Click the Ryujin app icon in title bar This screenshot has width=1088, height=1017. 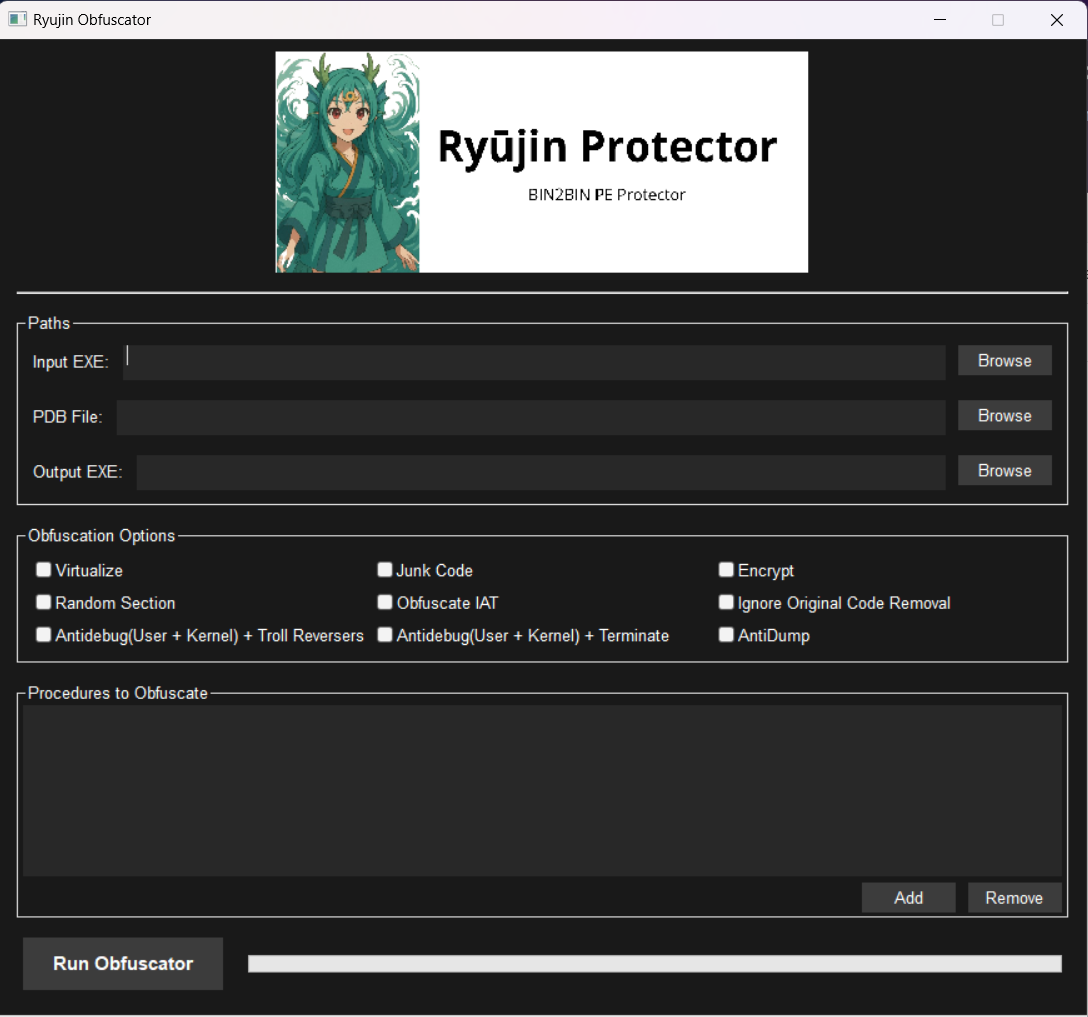[17, 19]
